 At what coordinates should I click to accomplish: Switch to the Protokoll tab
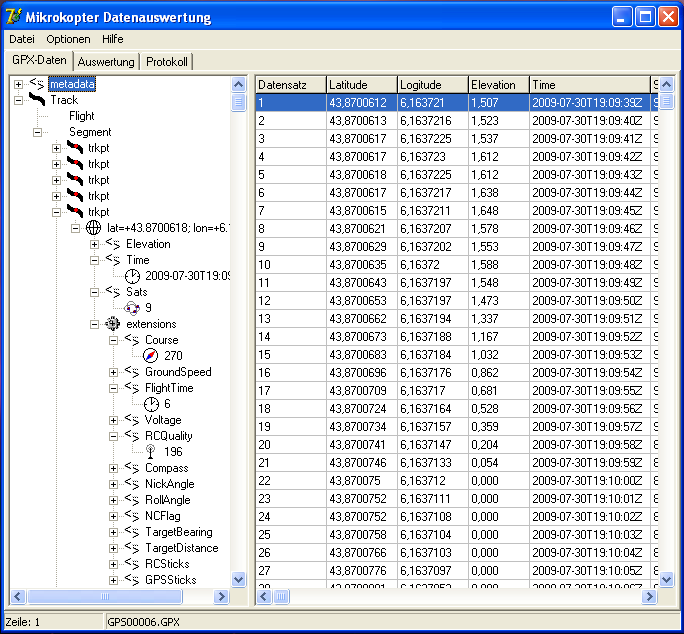(x=166, y=62)
